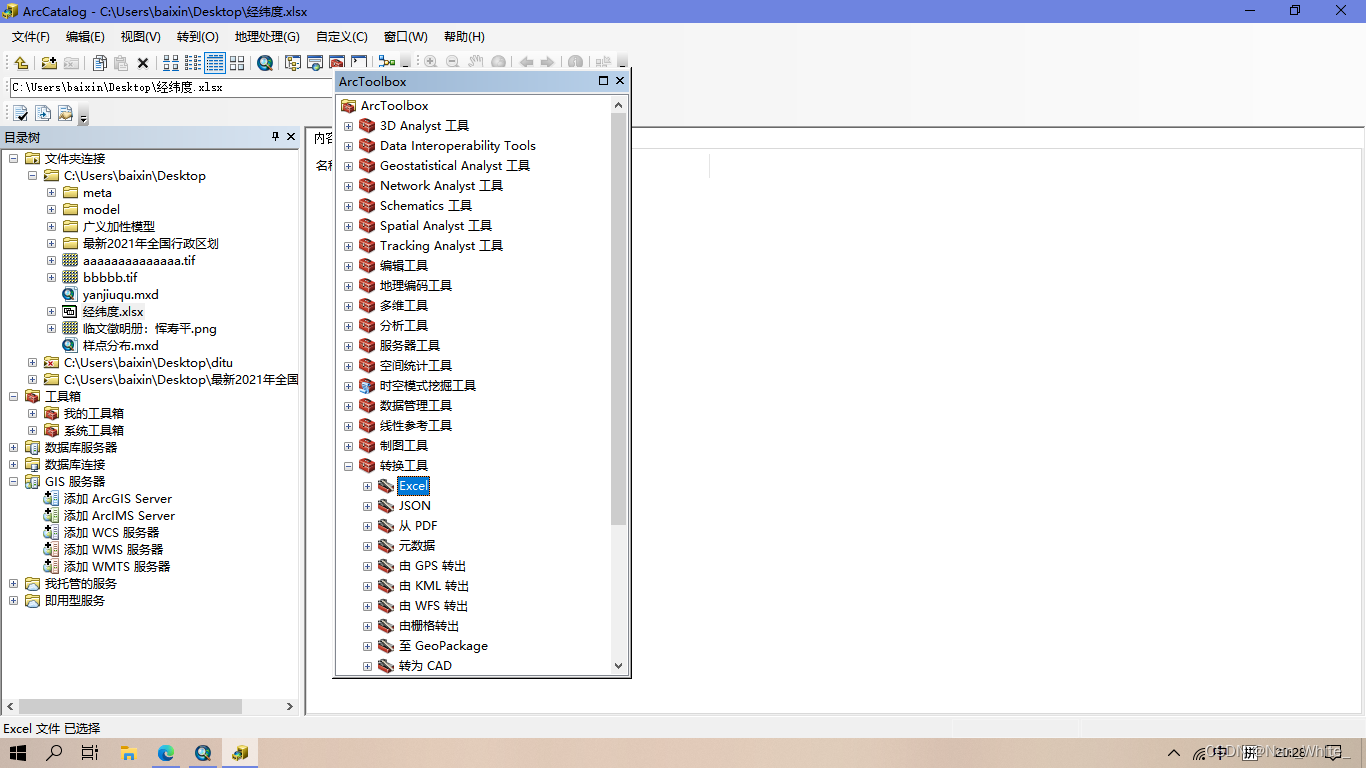Image resolution: width=1366 pixels, height=768 pixels.
Task: Select 样点分布.mxd in catalog tree
Action: click(x=121, y=346)
